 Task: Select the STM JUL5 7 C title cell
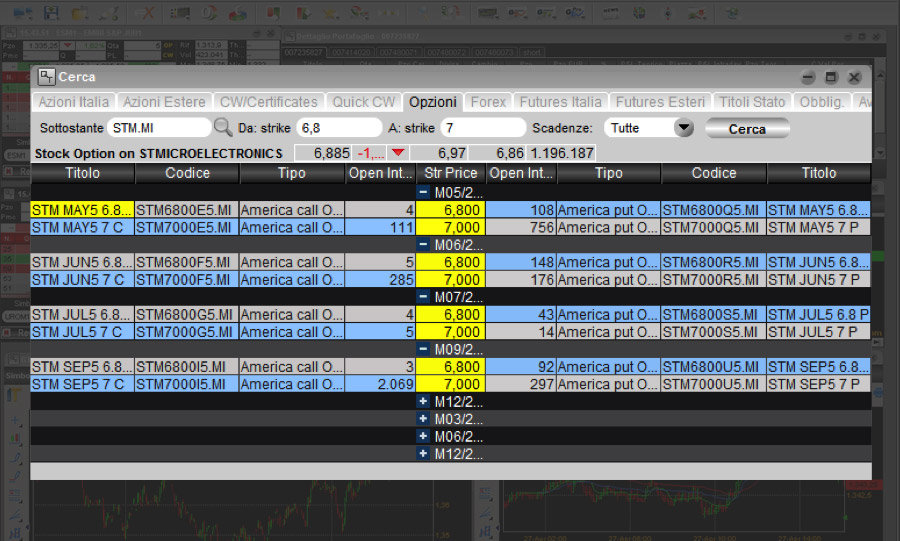pyautogui.click(x=82, y=332)
